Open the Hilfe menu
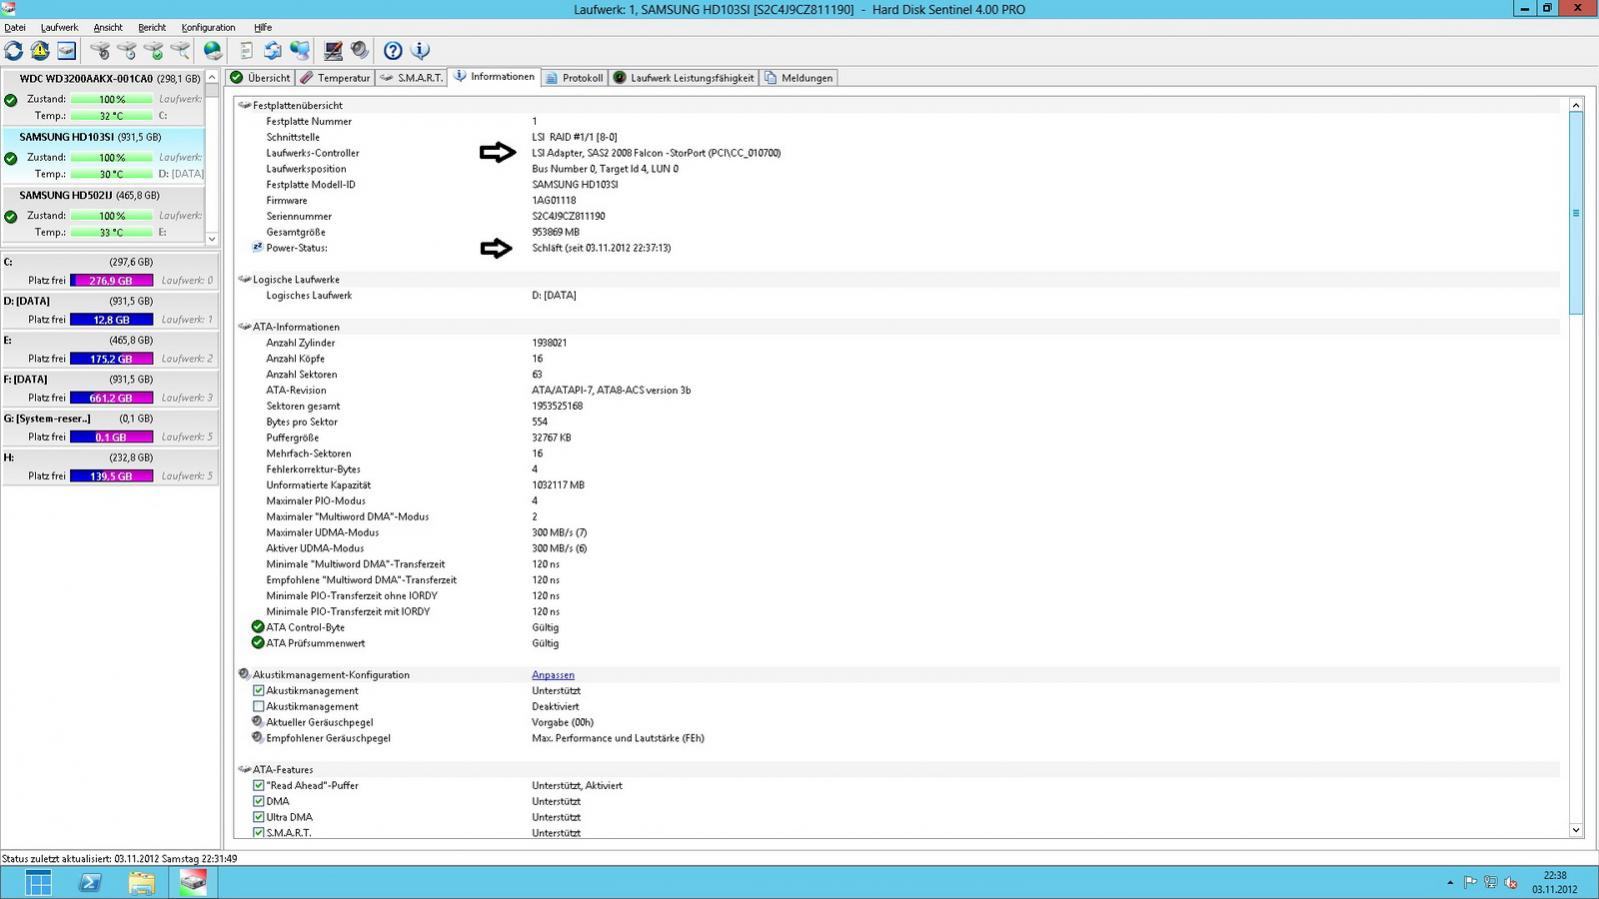The image size is (1599, 899). [x=263, y=27]
